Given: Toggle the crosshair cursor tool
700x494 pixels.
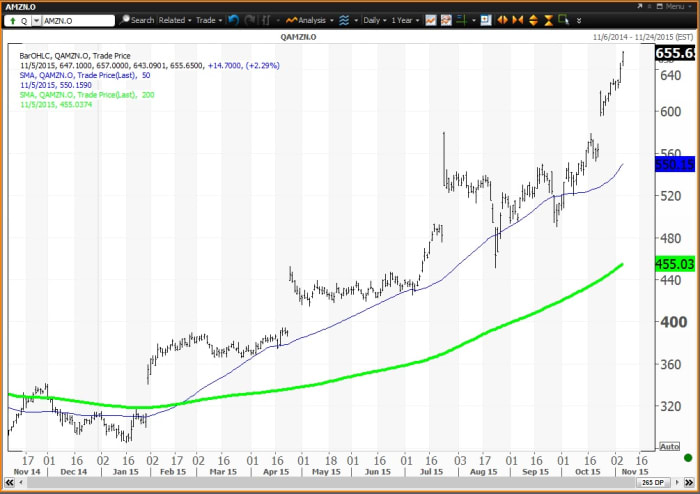Looking at the screenshot, I should [x=461, y=20].
